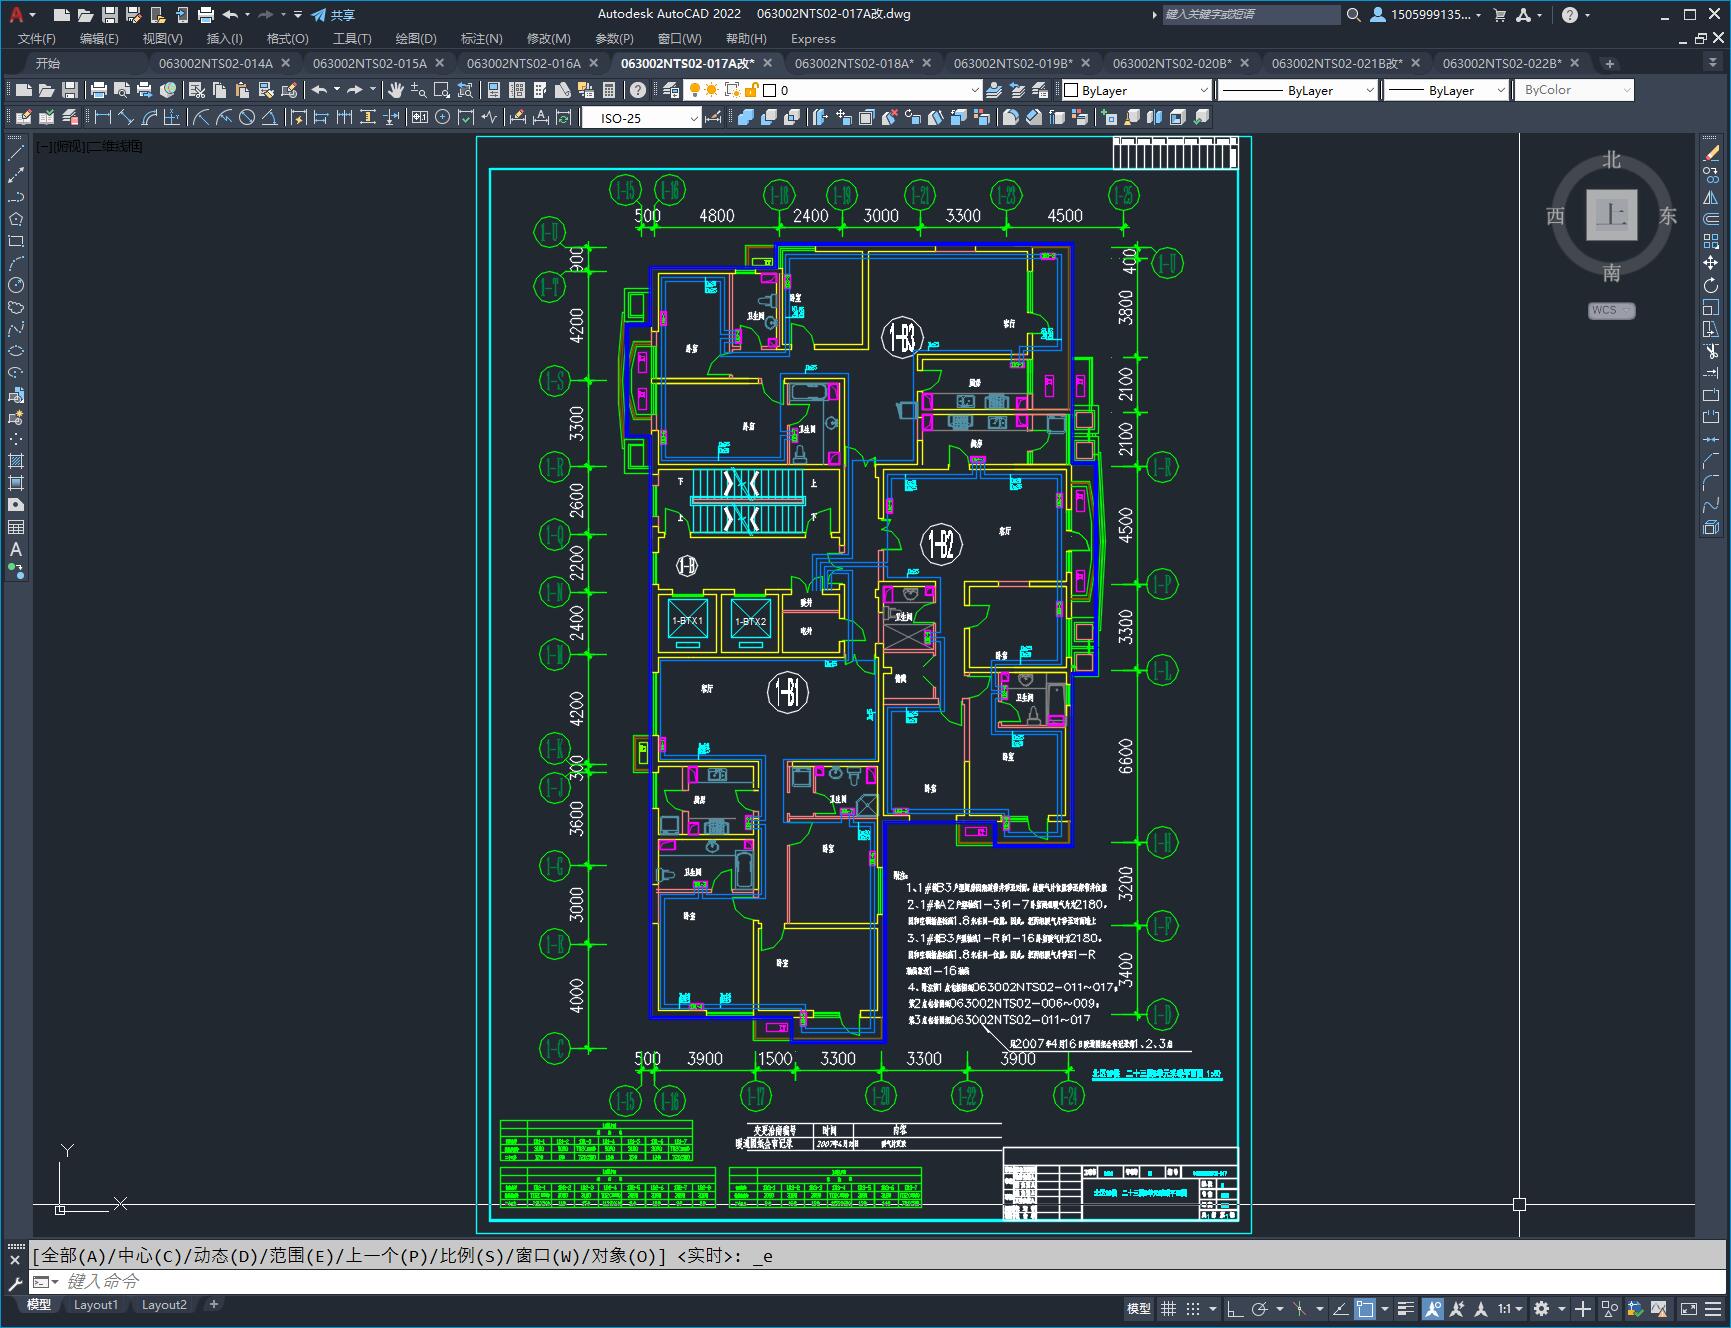Toggle annotation visibility in status bar
This screenshot has width=1731, height=1328.
1433,1308
